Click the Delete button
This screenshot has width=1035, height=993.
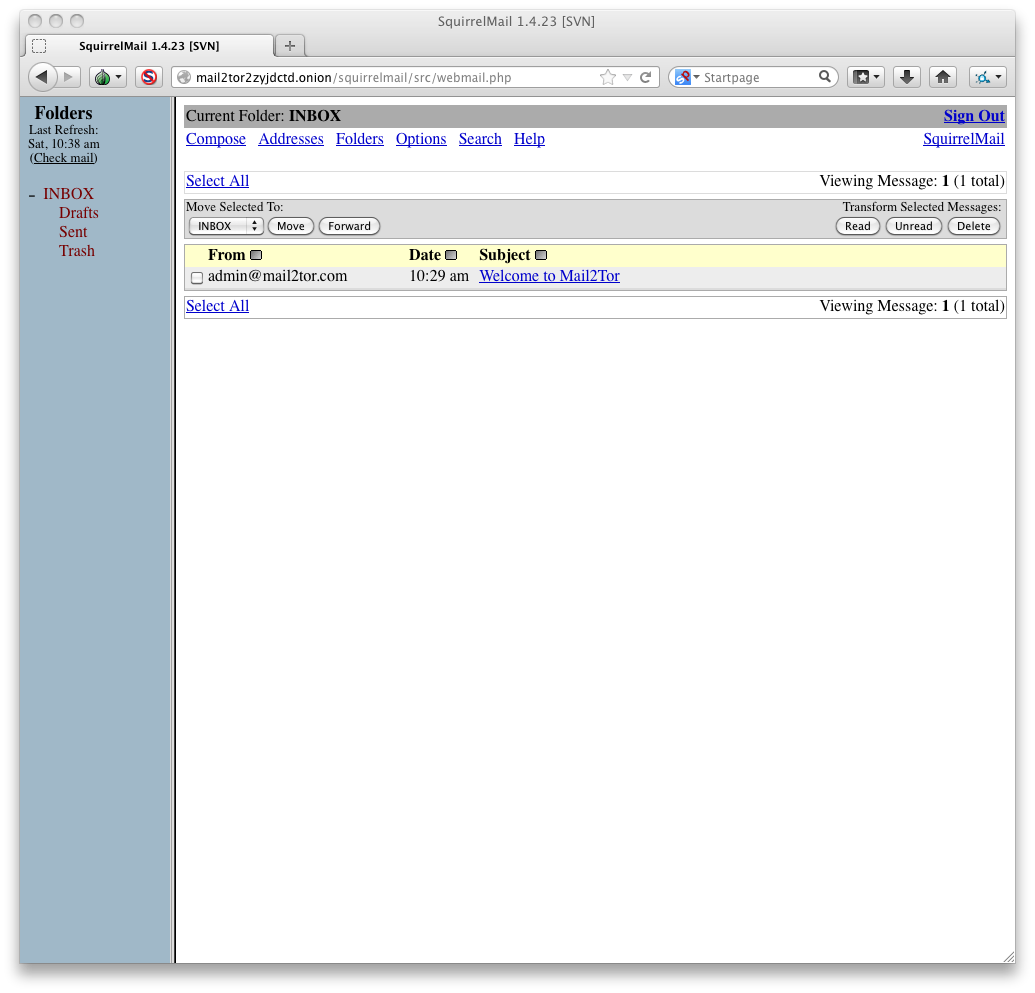[x=973, y=226]
